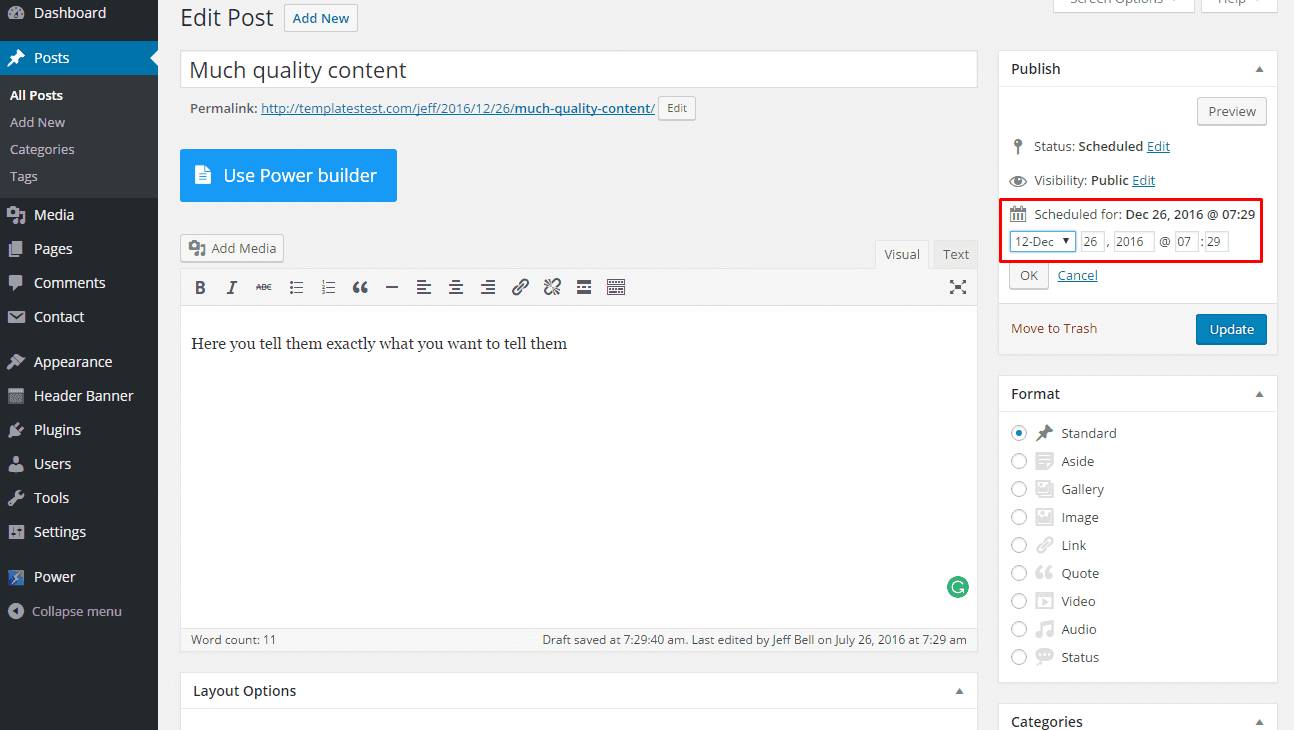Choose the Video post format

(1019, 601)
